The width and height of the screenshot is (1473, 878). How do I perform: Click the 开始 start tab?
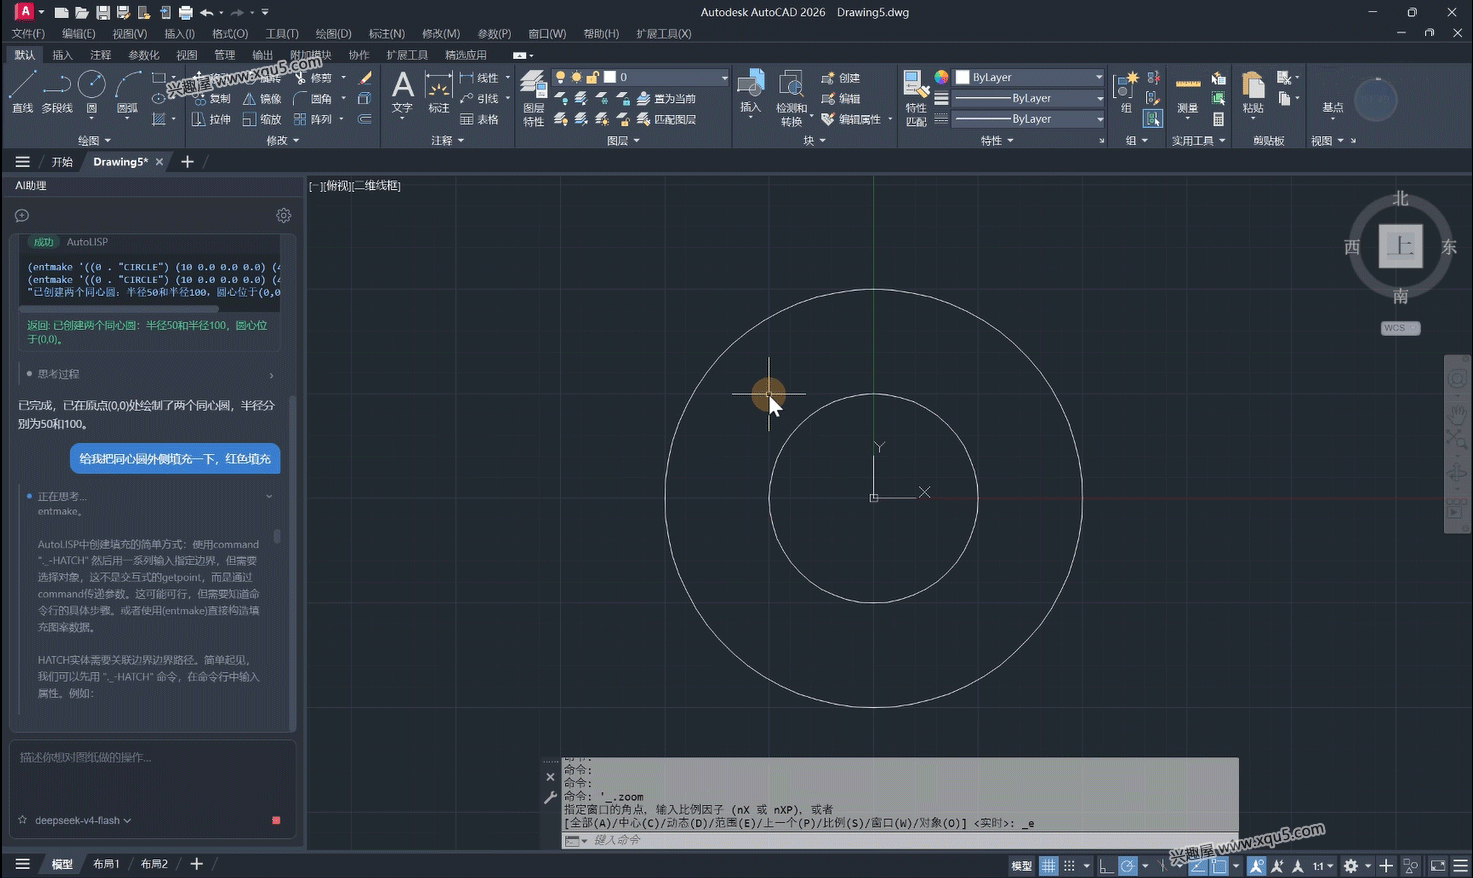pos(62,162)
